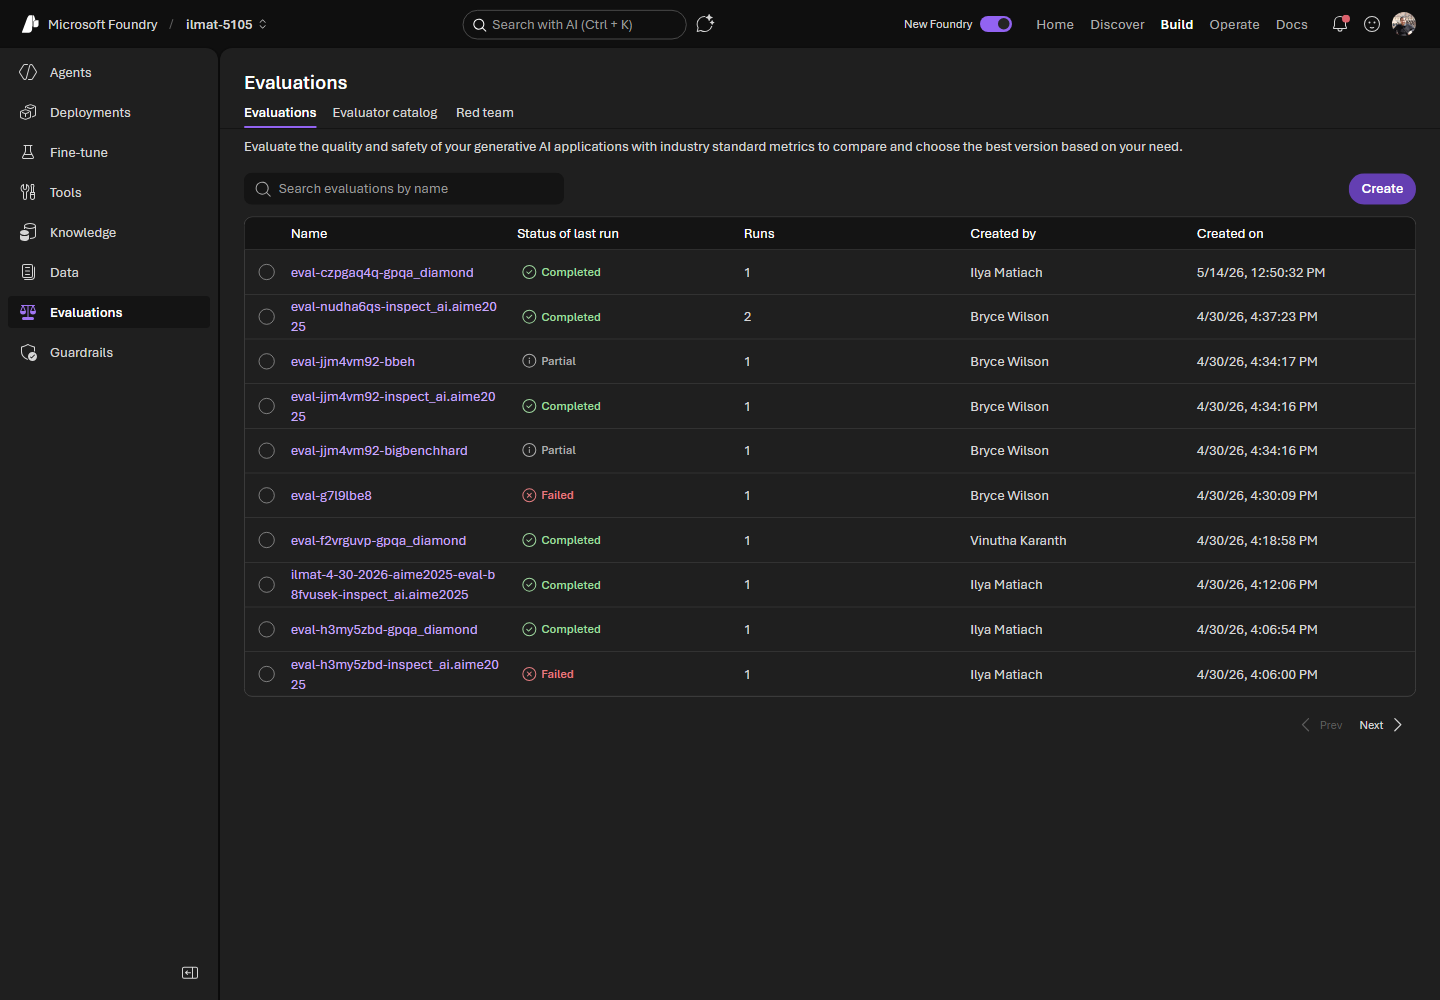Viewport: 1440px width, 1000px height.
Task: Open the eval-f2vrguvp-gpqa_diamond evaluation link
Action: [x=378, y=540]
